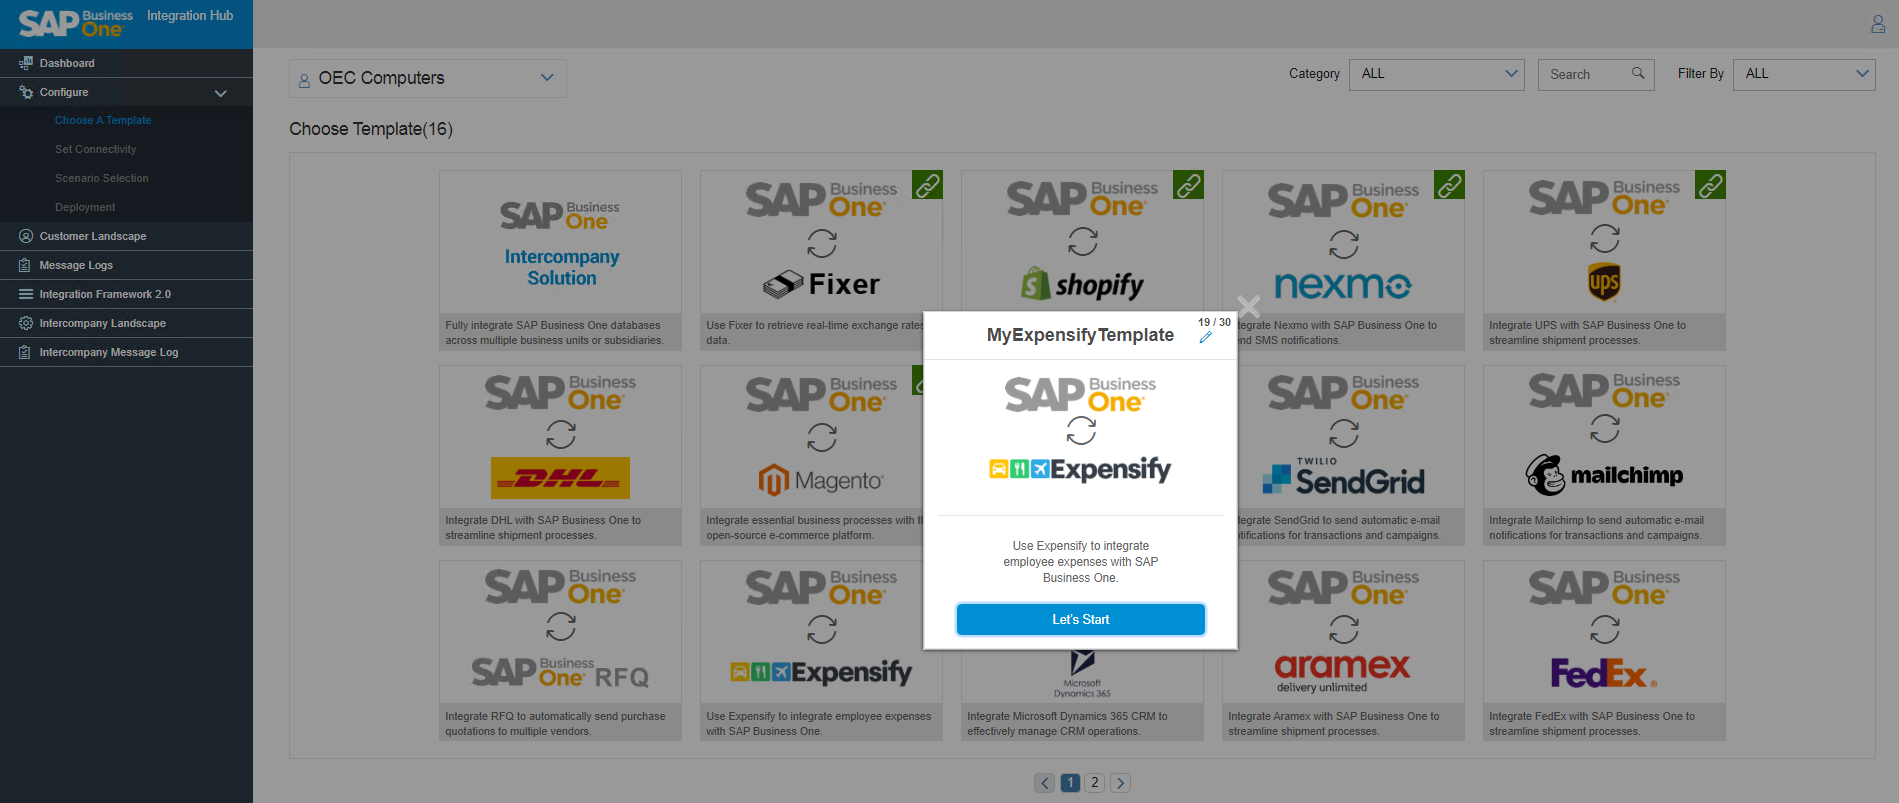Close the Expensify template popup
This screenshot has height=803, width=1899.
click(1248, 305)
